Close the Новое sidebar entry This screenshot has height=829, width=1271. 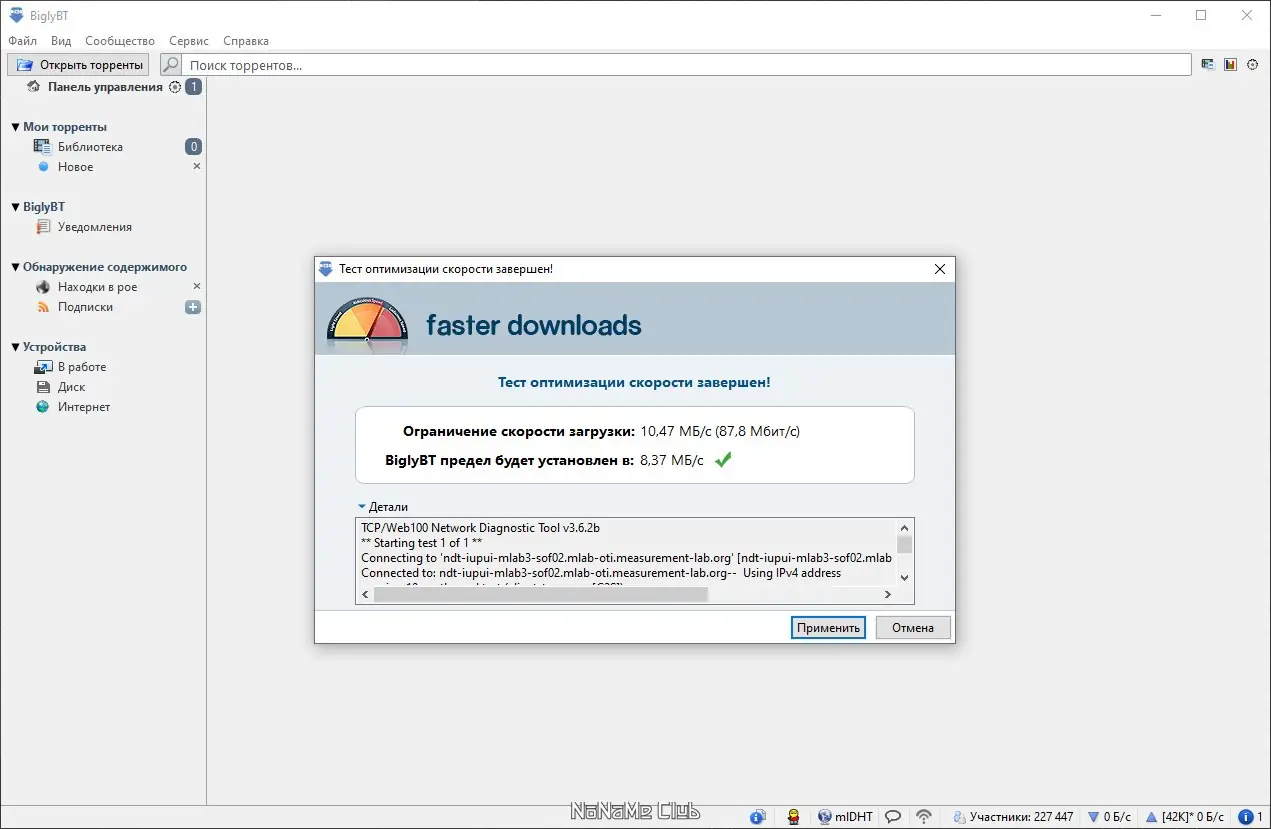[x=197, y=166]
